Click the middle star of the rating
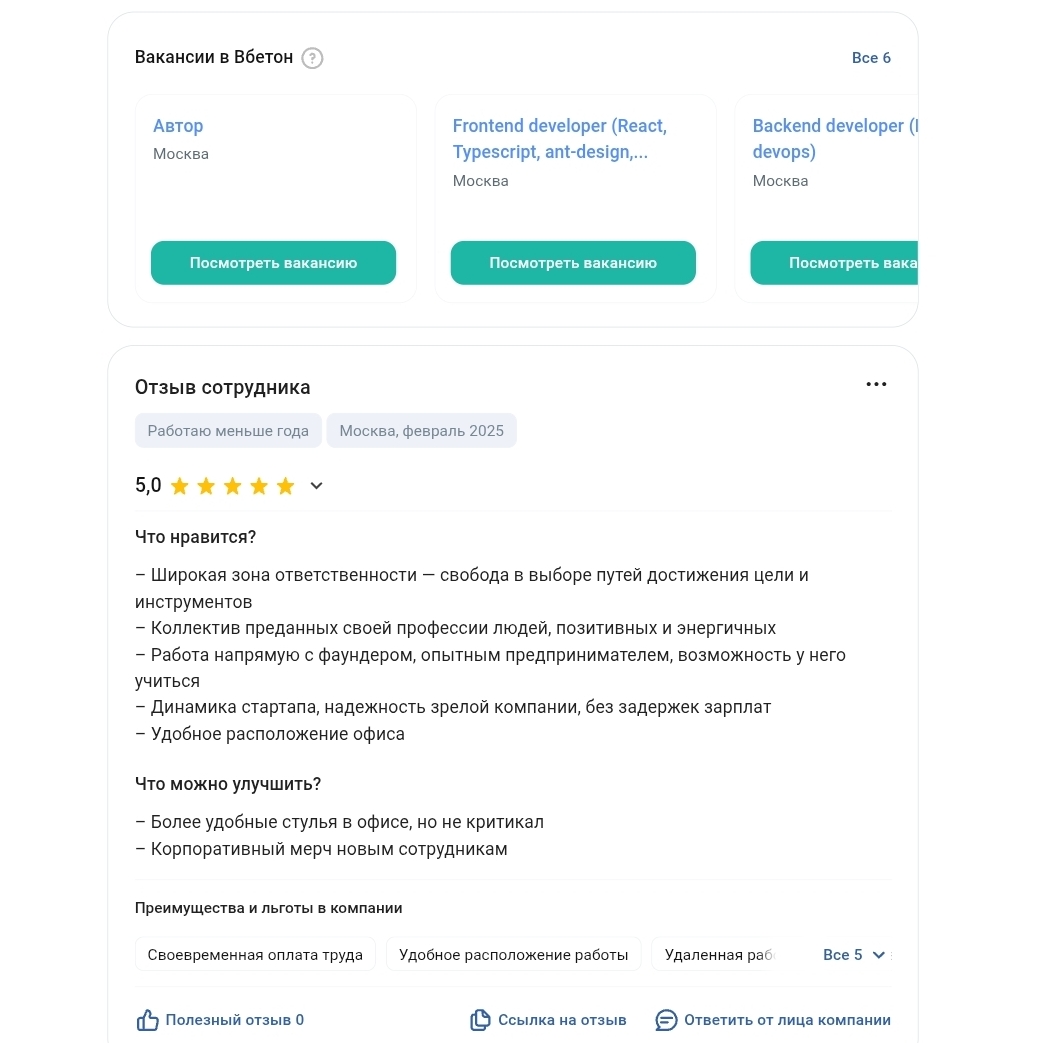The height and width of the screenshot is (1043, 1052). pos(232,485)
